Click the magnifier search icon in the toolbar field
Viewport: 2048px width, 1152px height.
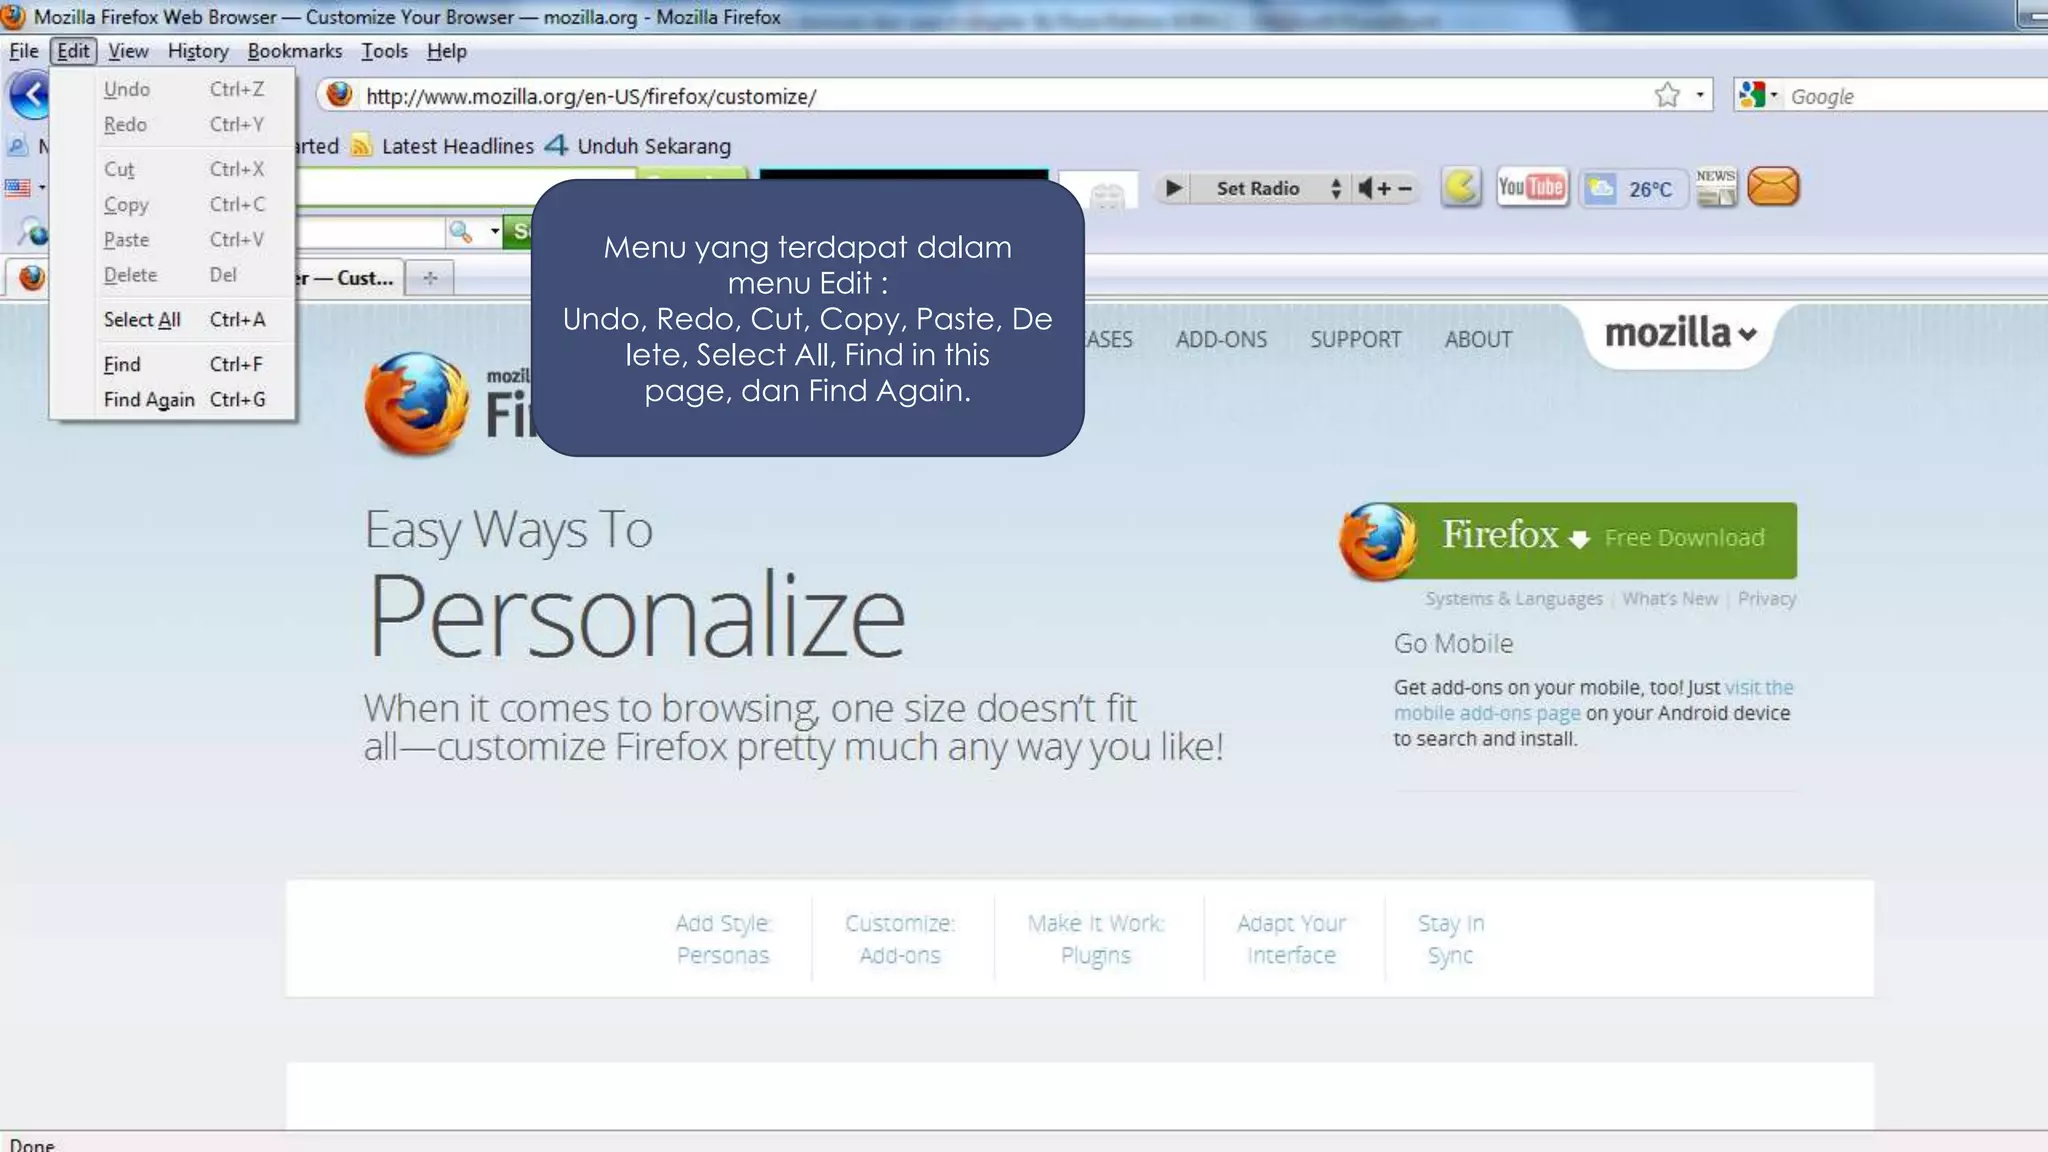[x=460, y=232]
